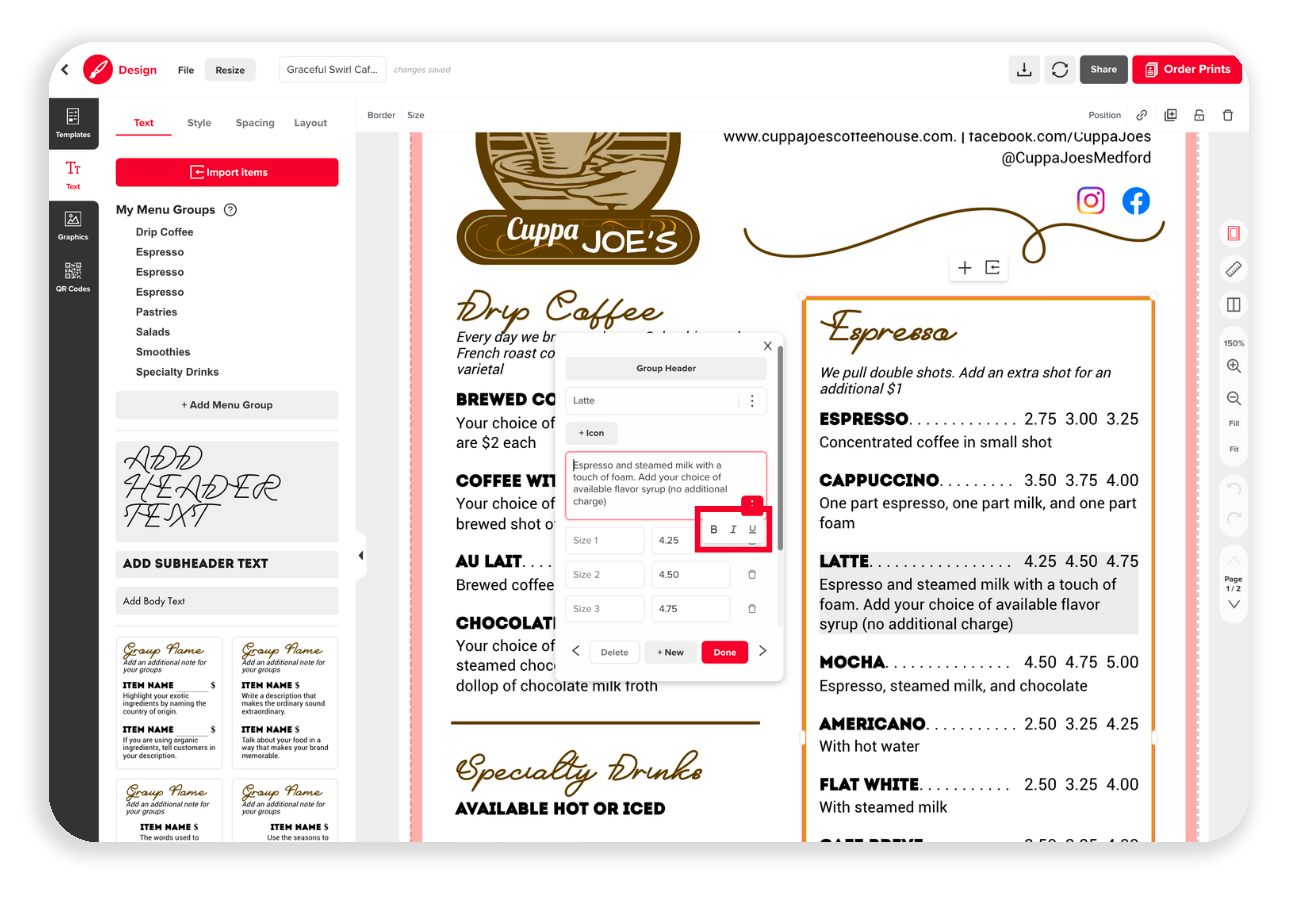Image resolution: width=1300 pixels, height=900 pixels.
Task: Open the Graphics sidebar panel
Action: point(73,225)
